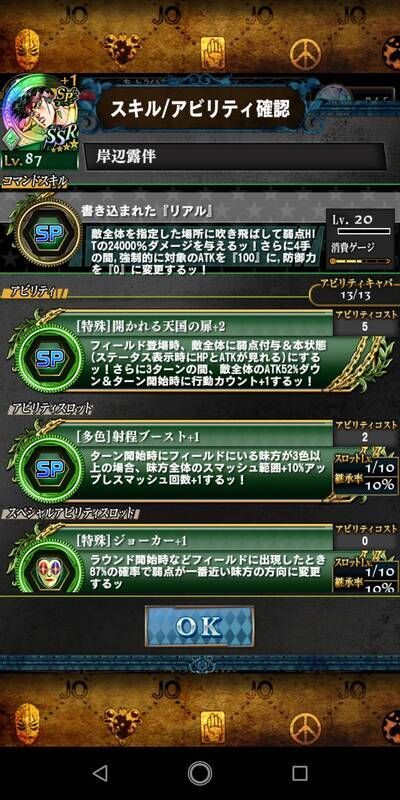Tap the Rohan Kishibe character portrait
The width and height of the screenshot is (400, 800).
pos(39,121)
